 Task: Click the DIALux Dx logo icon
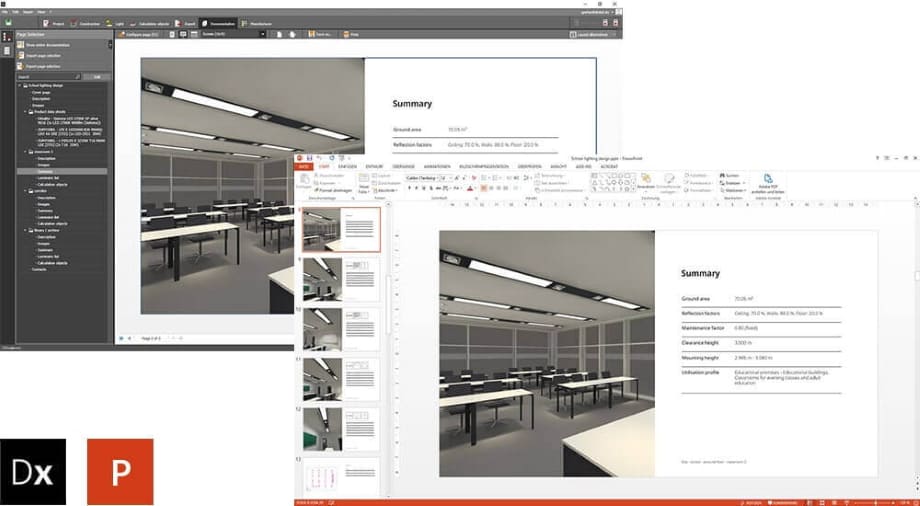click(33, 471)
